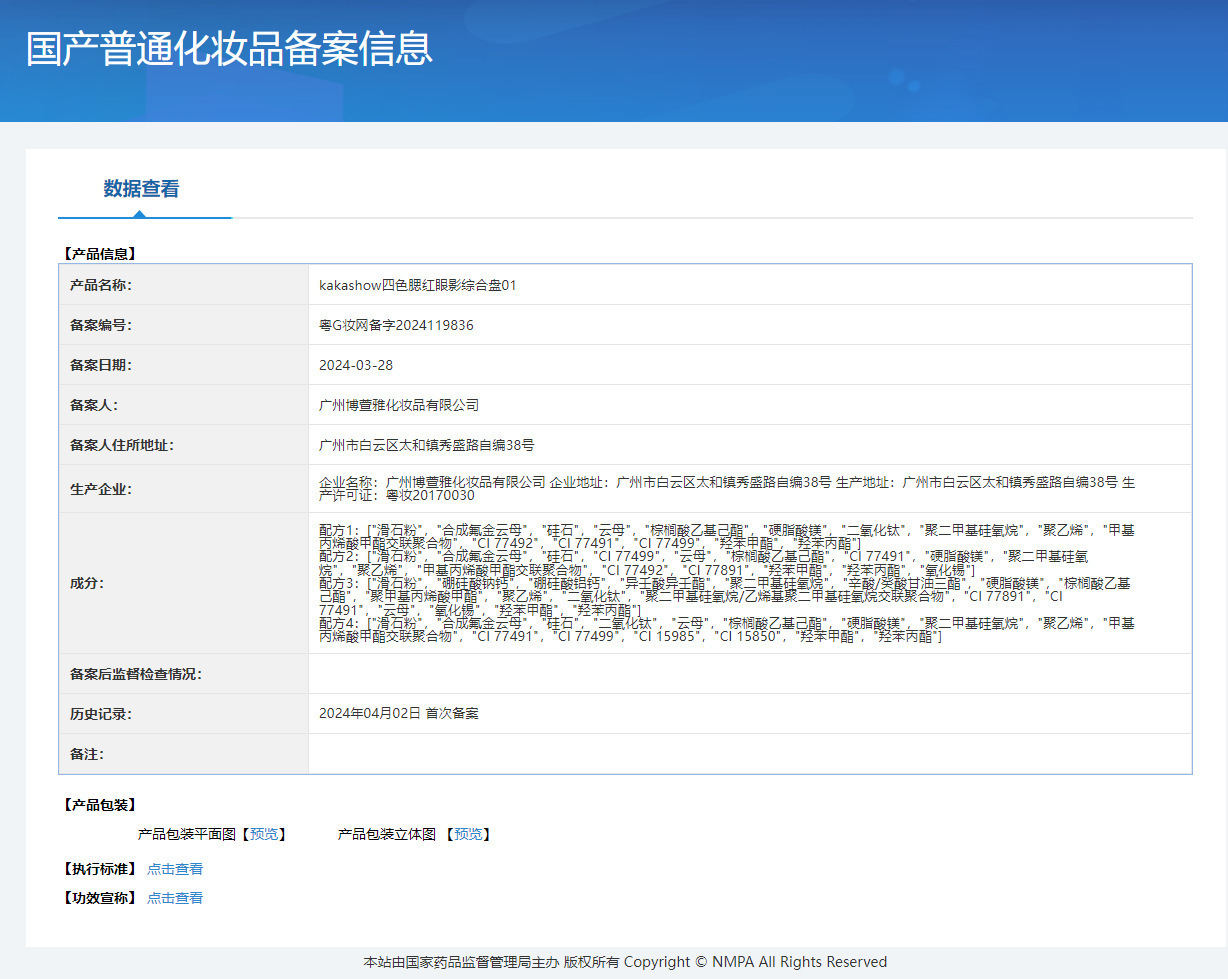Click the 【产品信息】 section heading
The height and width of the screenshot is (979, 1228).
pos(100,254)
